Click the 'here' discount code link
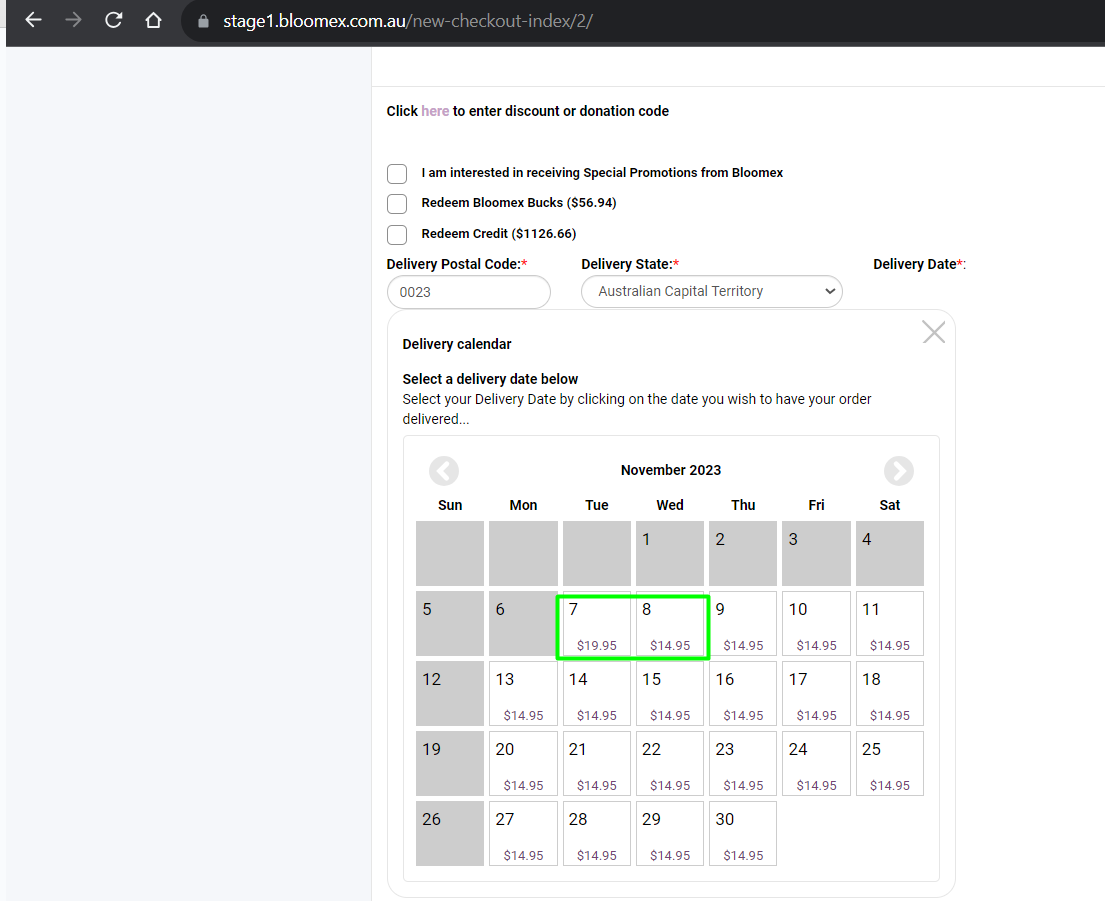The height and width of the screenshot is (901, 1105). 435,111
